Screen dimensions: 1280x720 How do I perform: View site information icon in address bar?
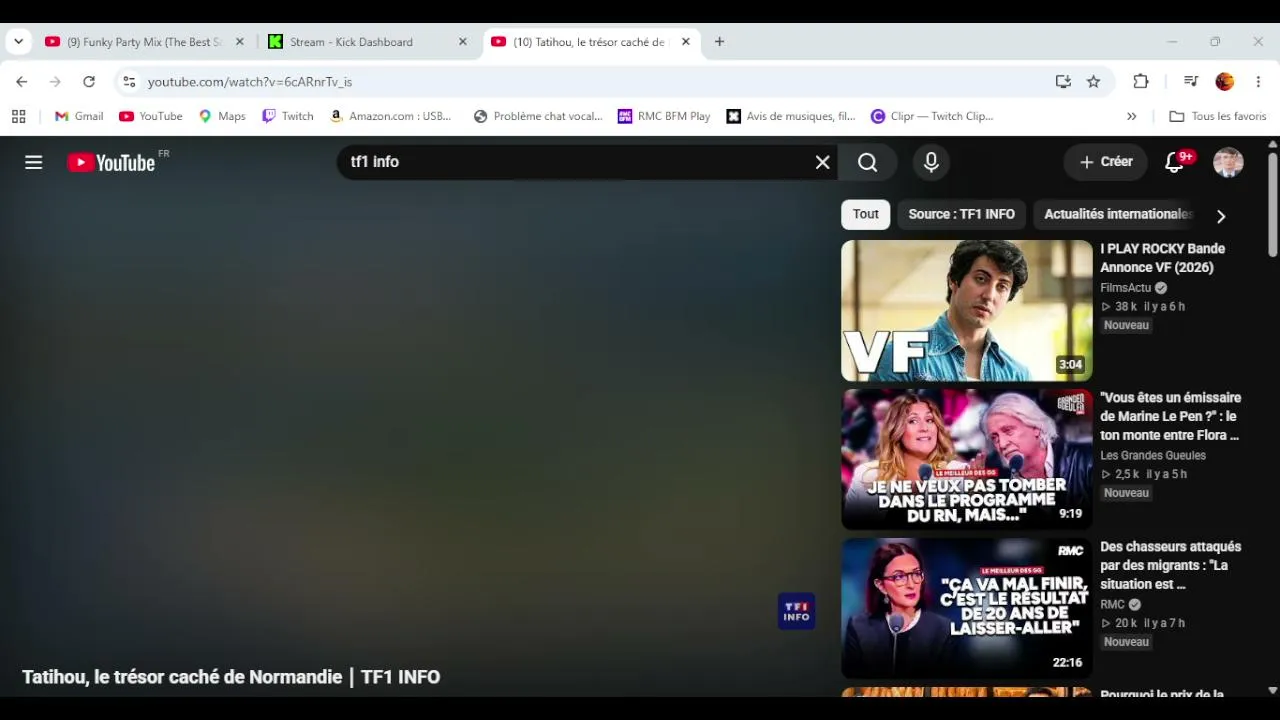click(x=129, y=82)
